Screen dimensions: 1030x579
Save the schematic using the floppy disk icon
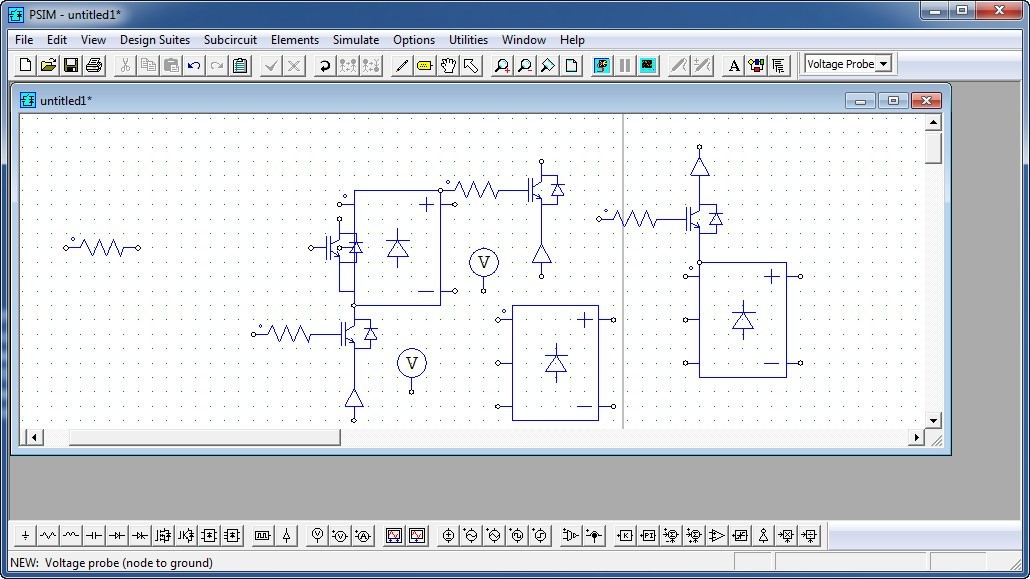71,65
